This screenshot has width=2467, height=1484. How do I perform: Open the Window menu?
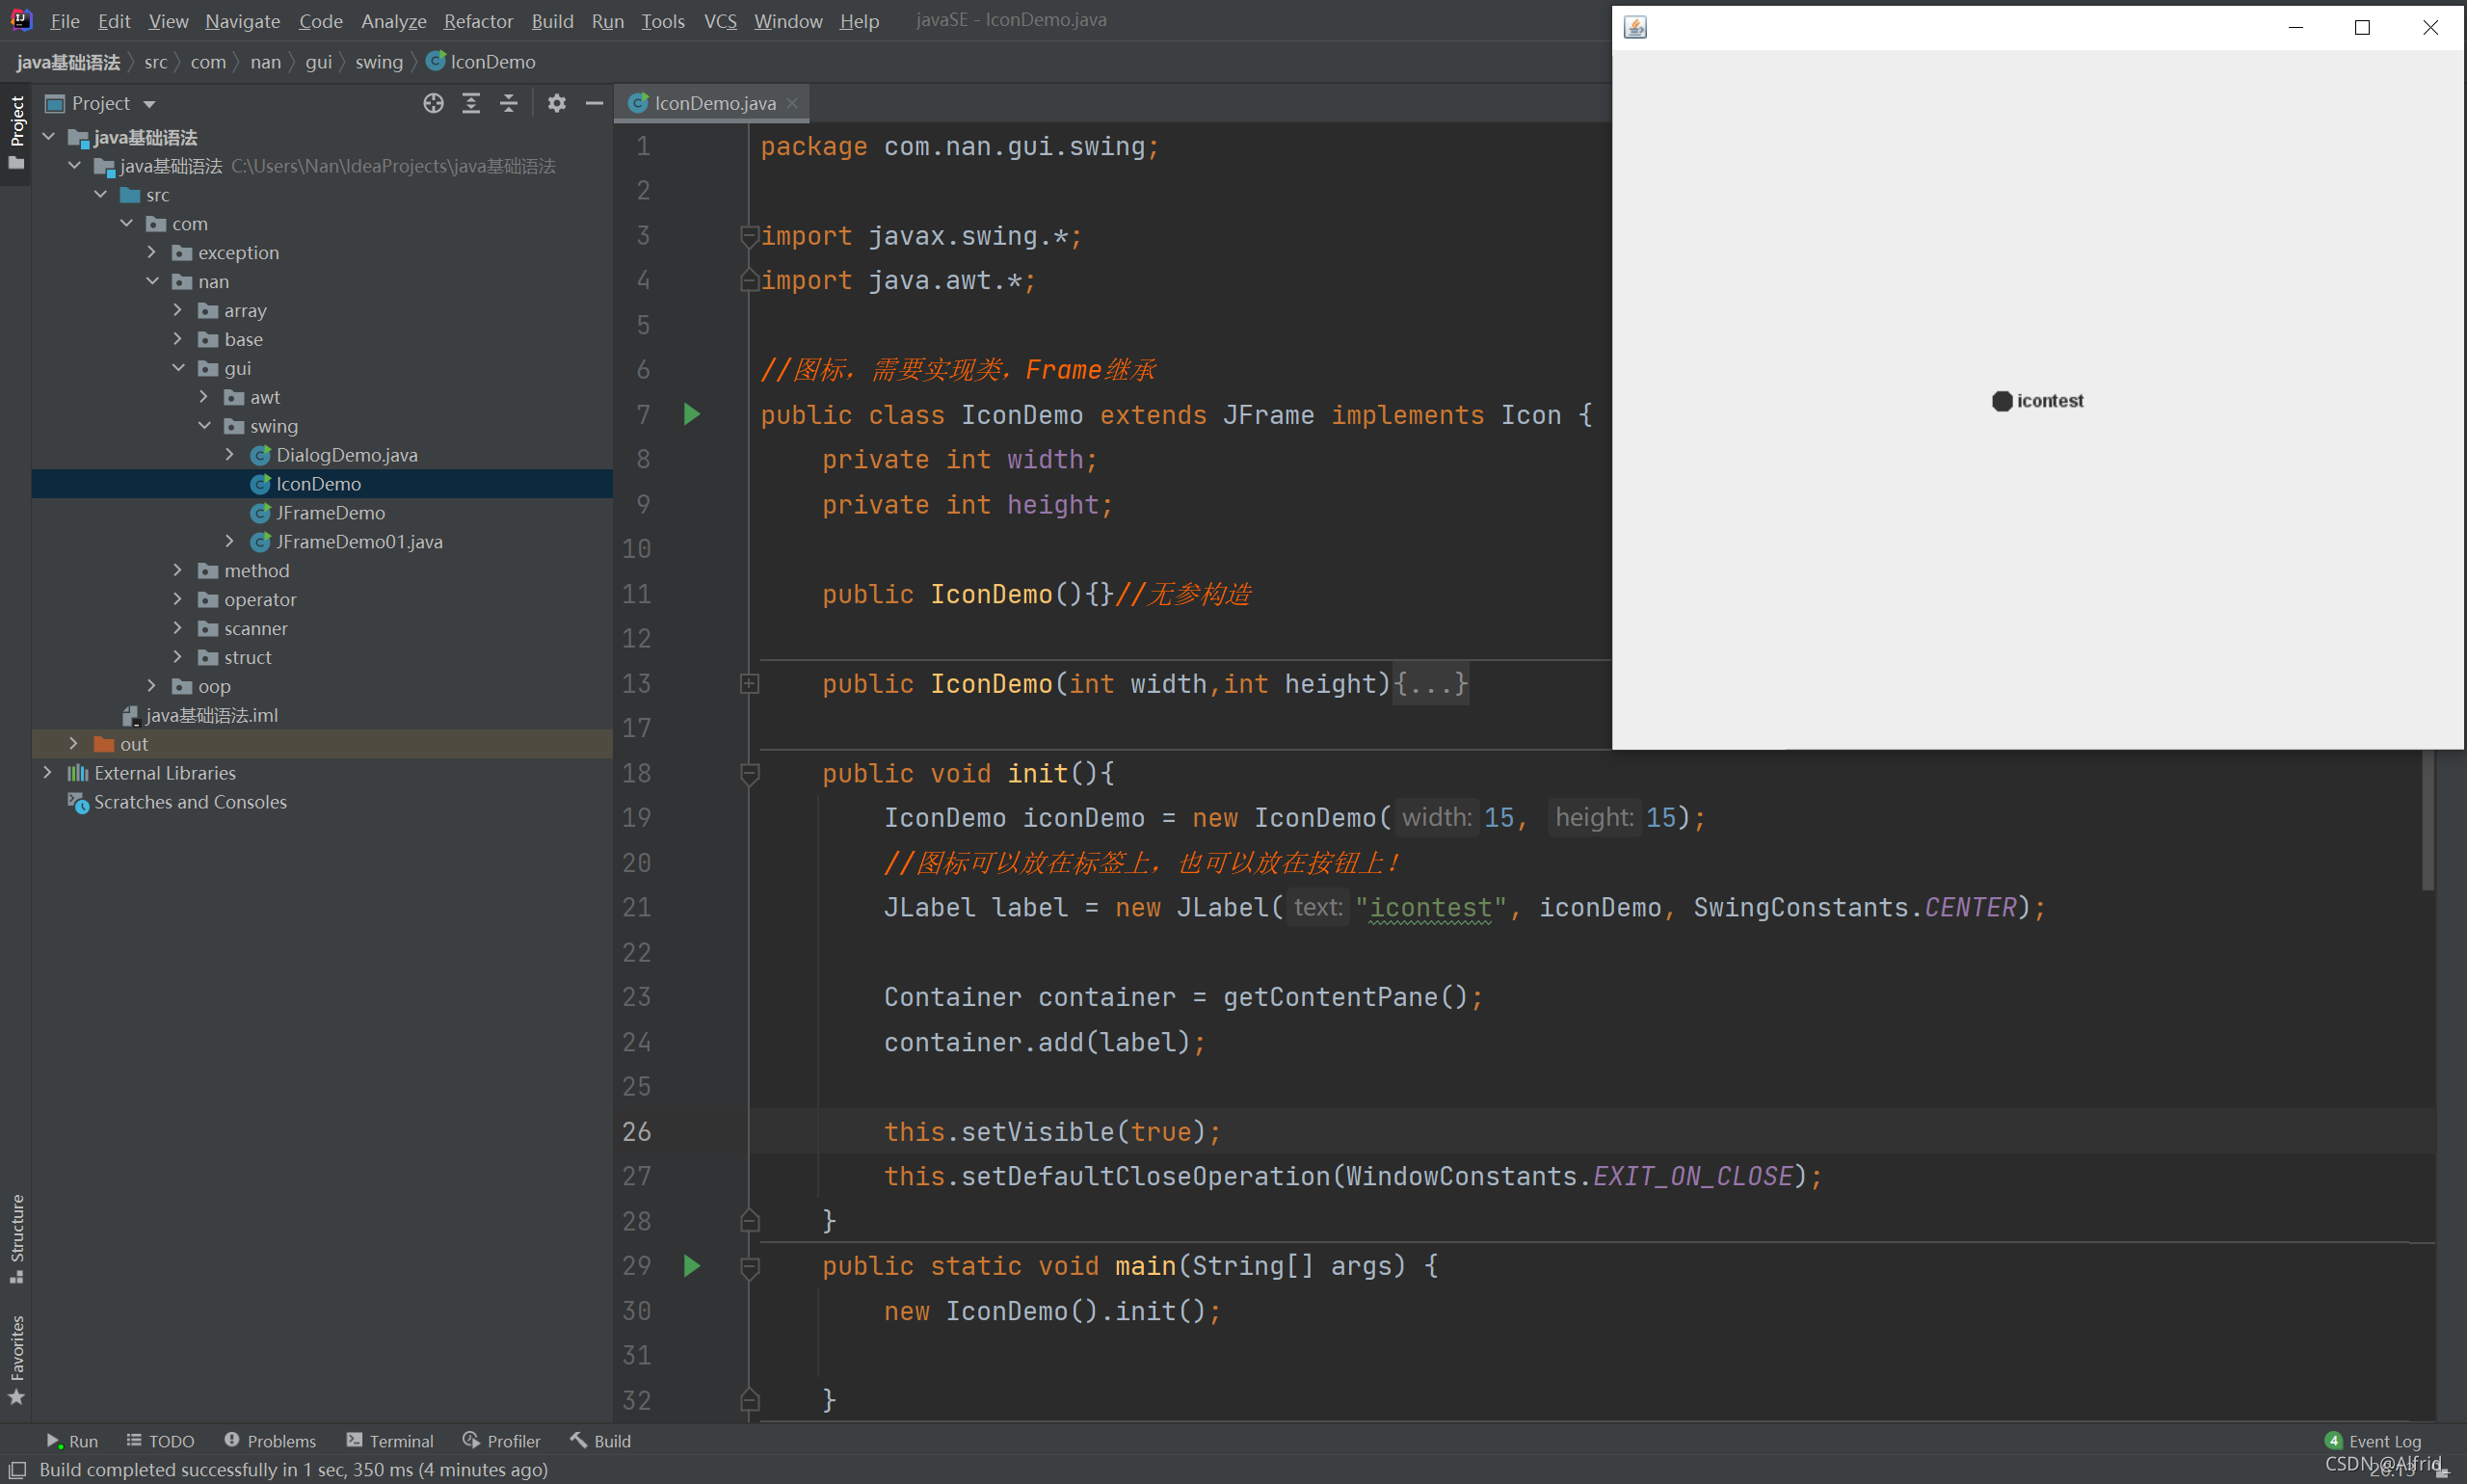pos(787,19)
